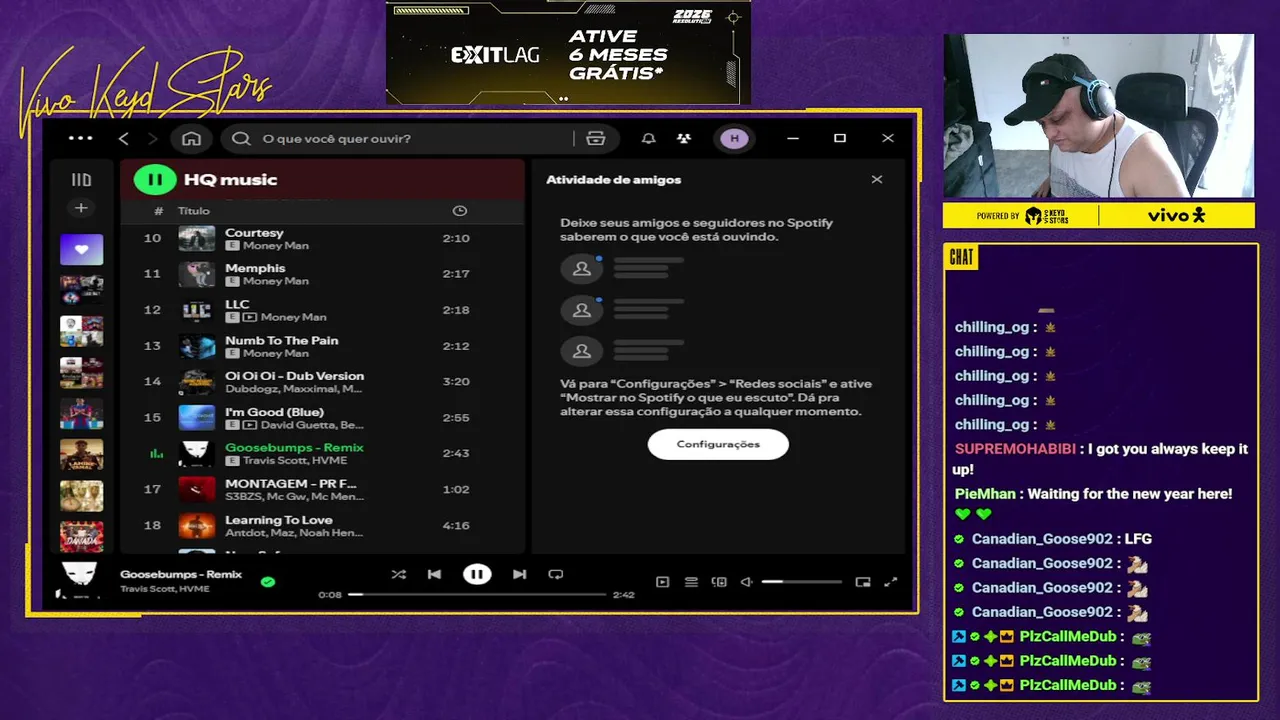Toggle the Now Playing view icon

tap(662, 582)
